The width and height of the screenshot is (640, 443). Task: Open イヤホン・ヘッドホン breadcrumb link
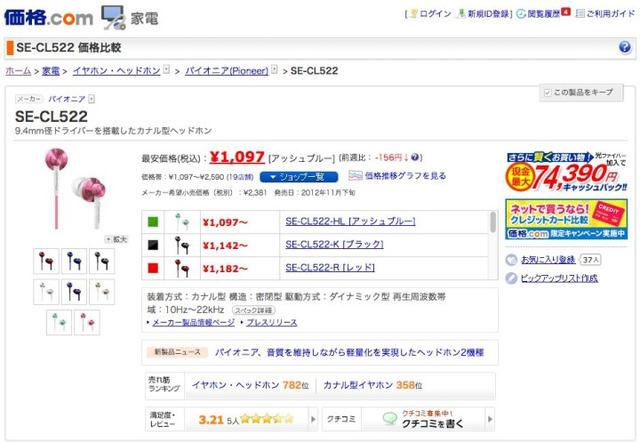[x=116, y=71]
